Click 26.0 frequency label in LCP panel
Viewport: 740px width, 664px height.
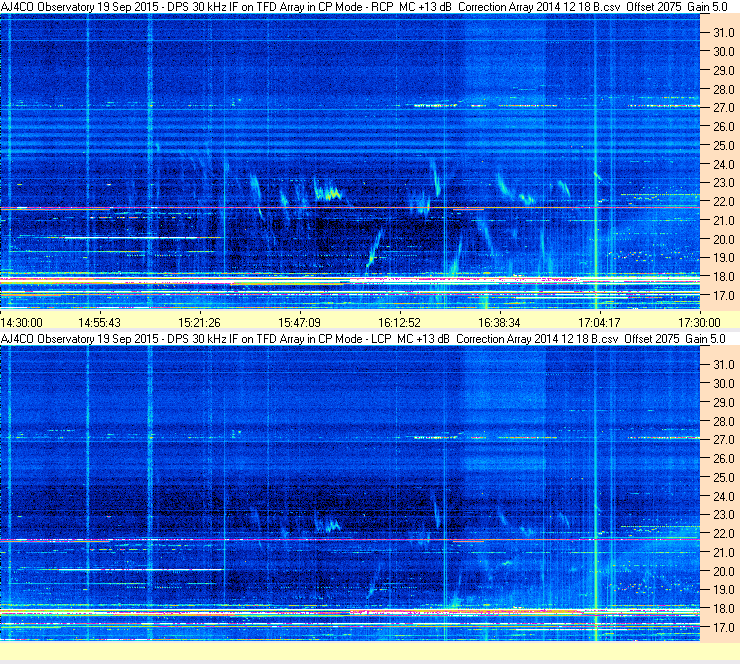724,459
